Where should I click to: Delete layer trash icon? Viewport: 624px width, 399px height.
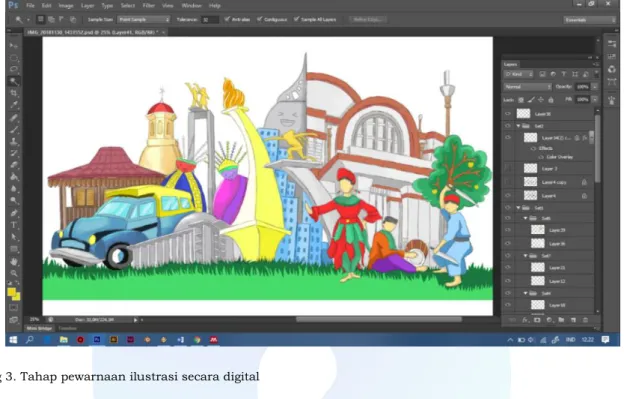(585, 320)
